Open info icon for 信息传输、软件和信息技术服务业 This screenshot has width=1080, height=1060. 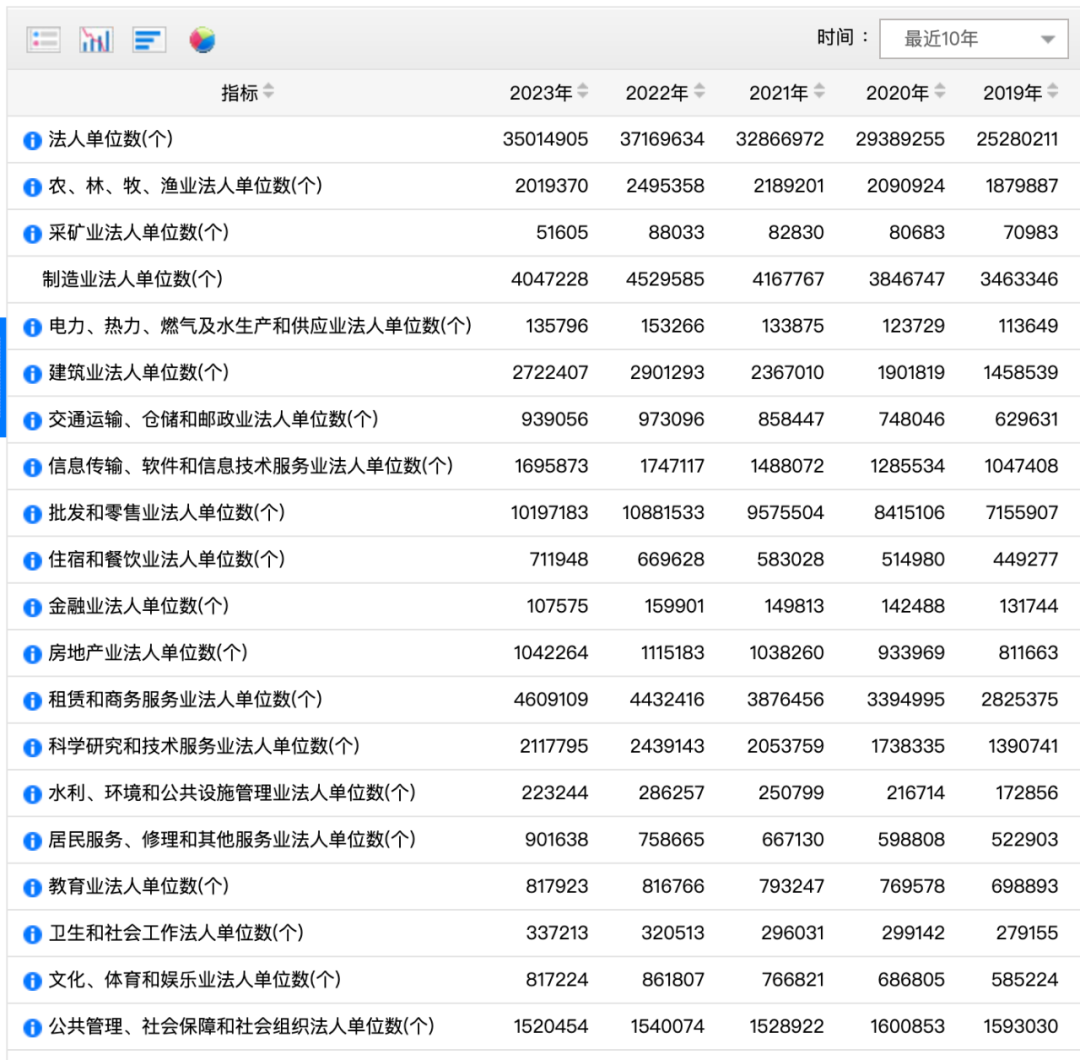pyautogui.click(x=32, y=467)
